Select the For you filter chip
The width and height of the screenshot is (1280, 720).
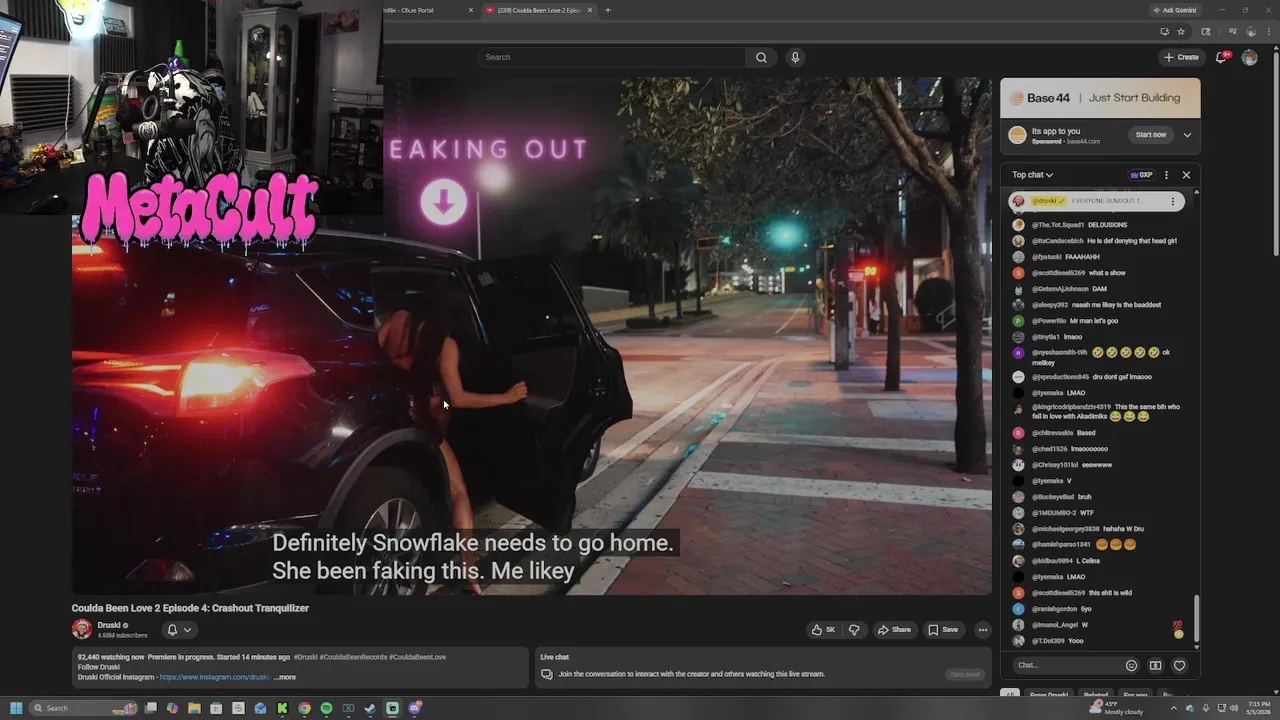[1135, 694]
